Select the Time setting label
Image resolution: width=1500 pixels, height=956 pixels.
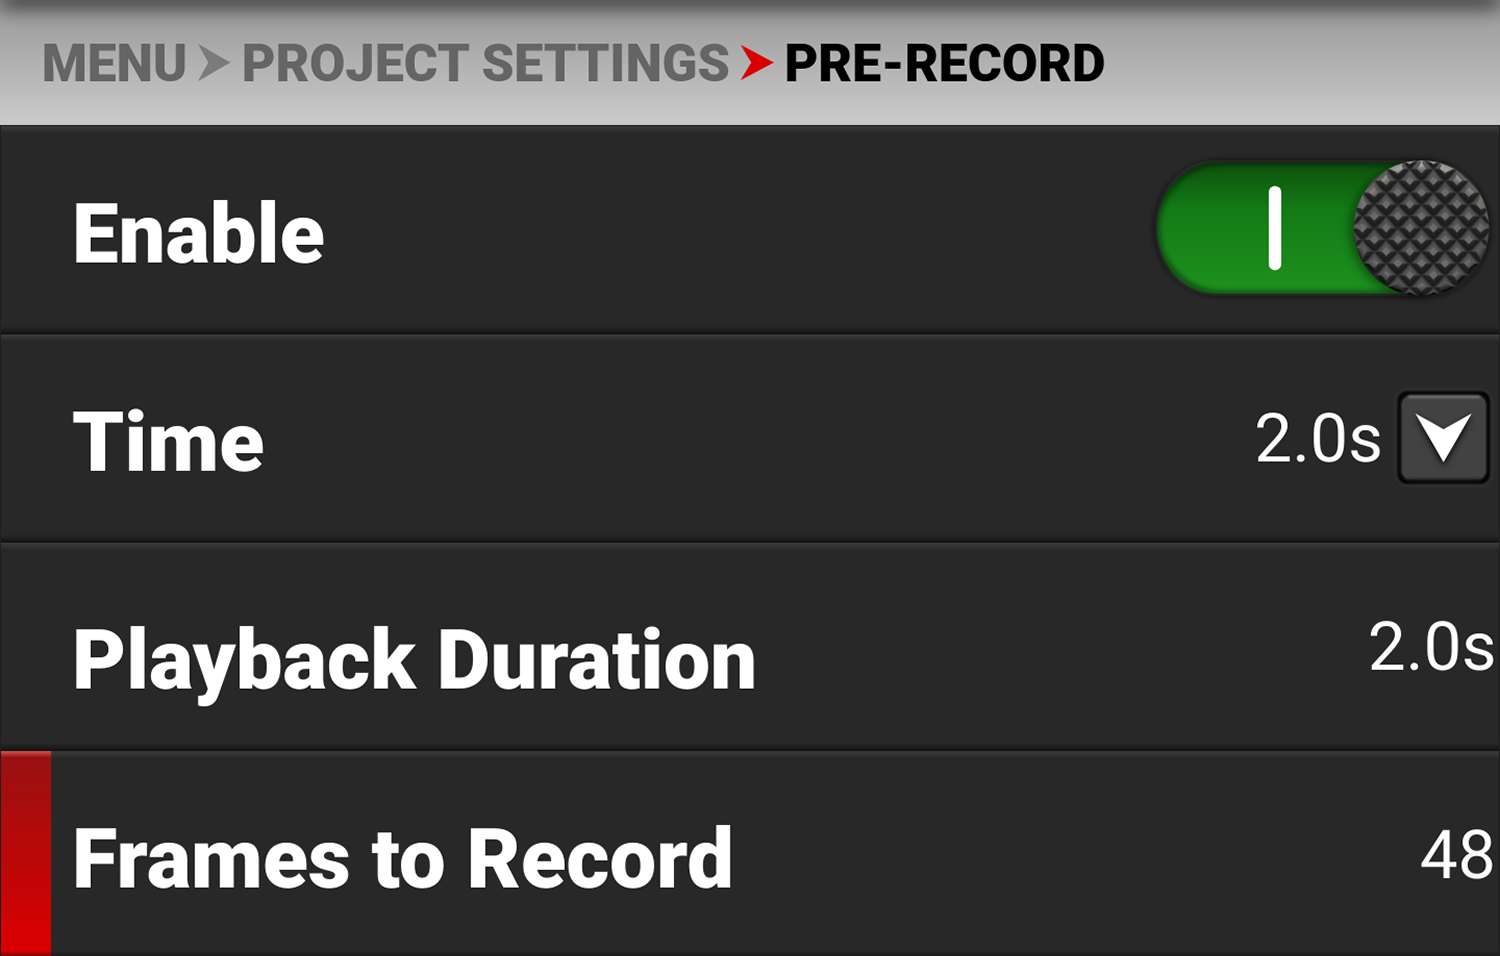[x=168, y=441]
